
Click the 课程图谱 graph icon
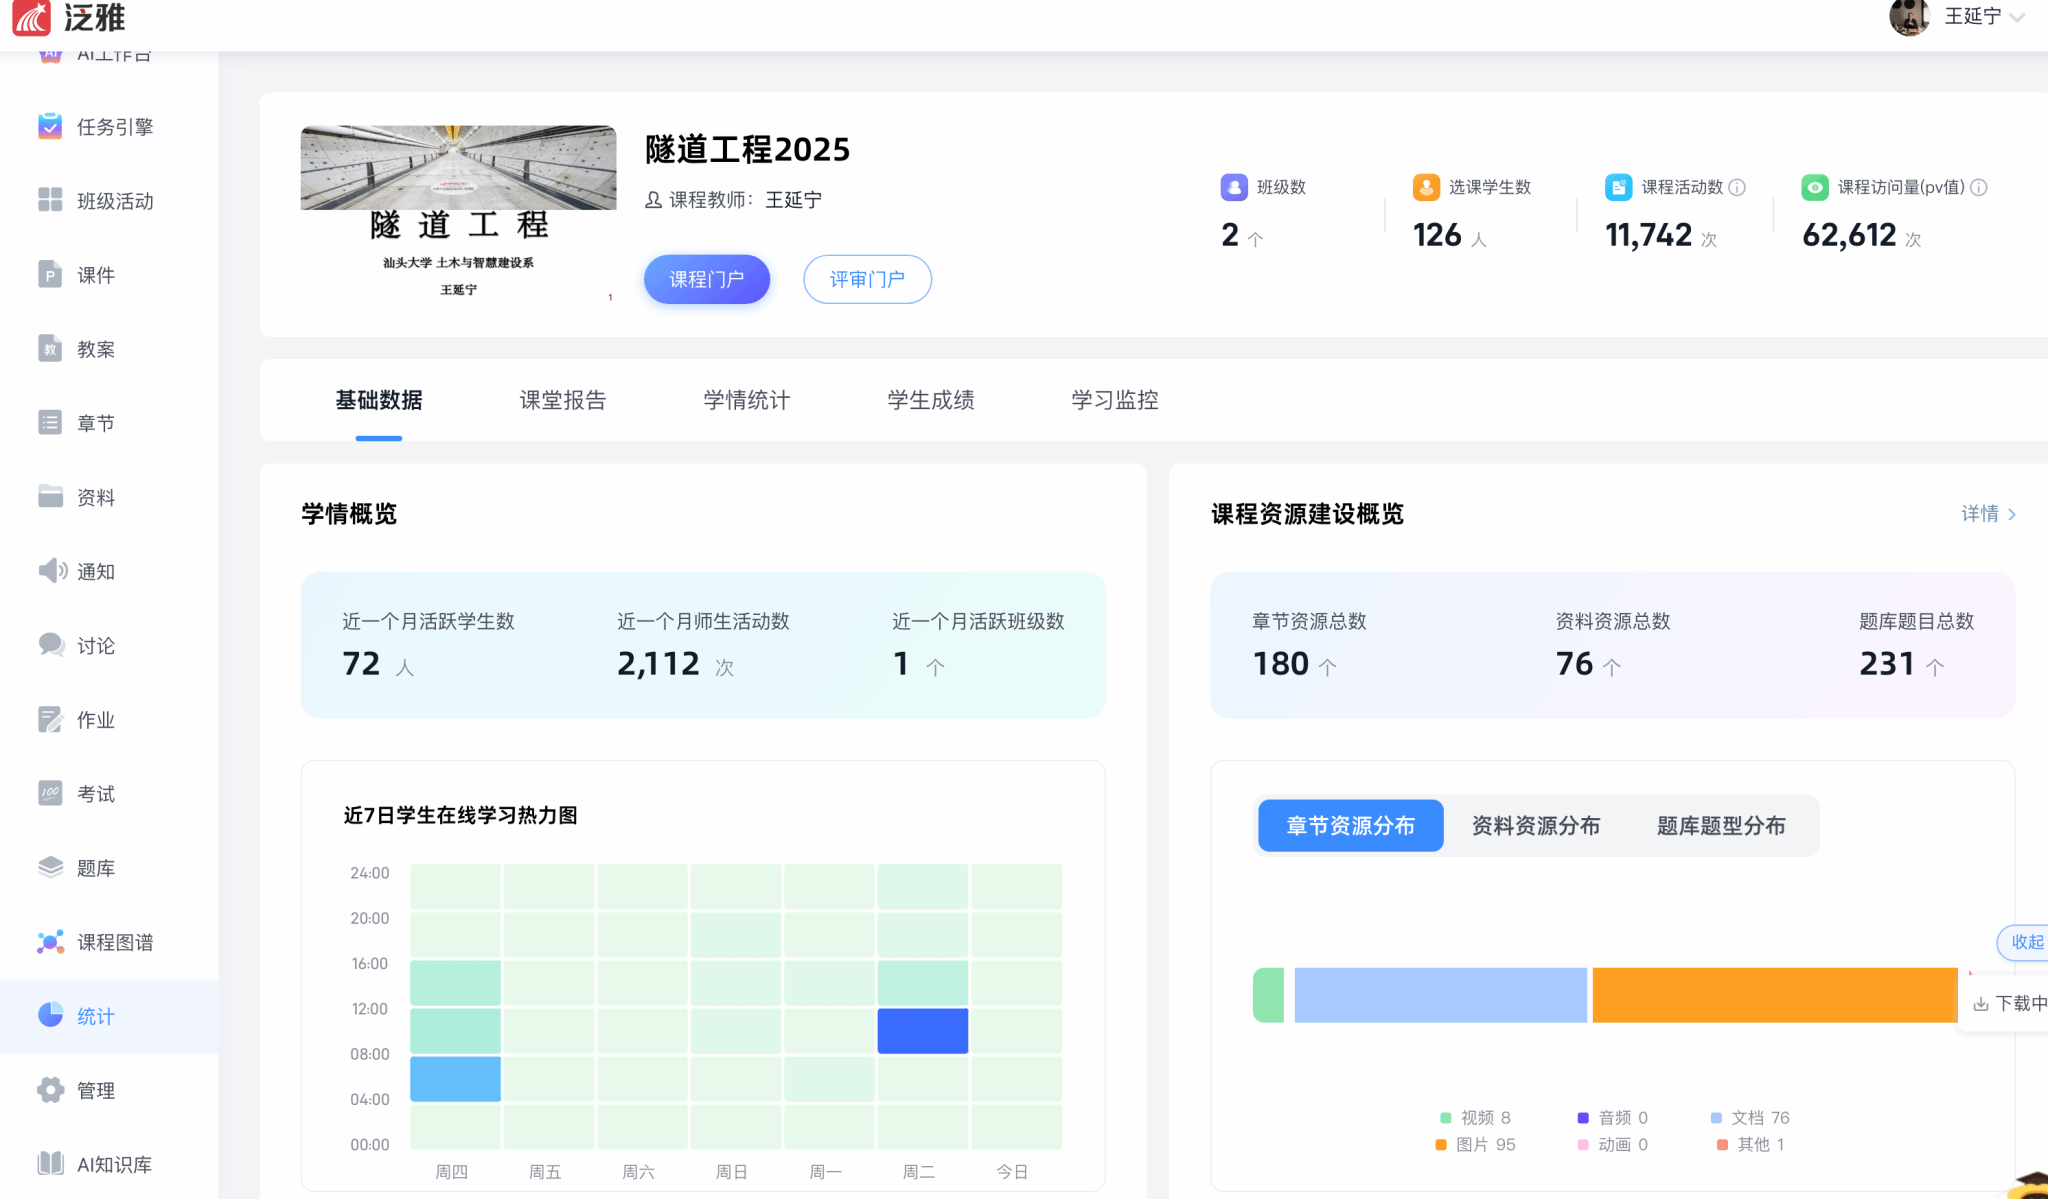[50, 942]
